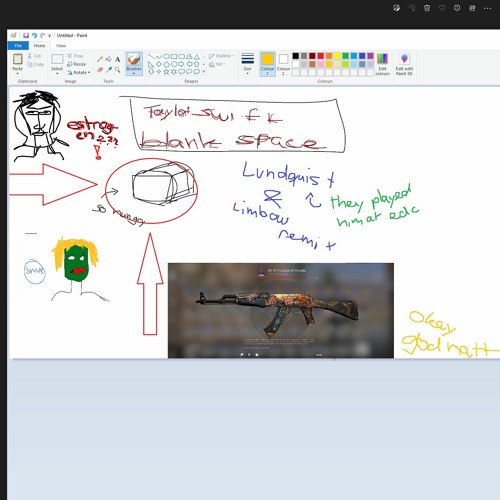The width and height of the screenshot is (500, 500).
Task: Switch to the Home ribbon tab
Action: (x=39, y=46)
